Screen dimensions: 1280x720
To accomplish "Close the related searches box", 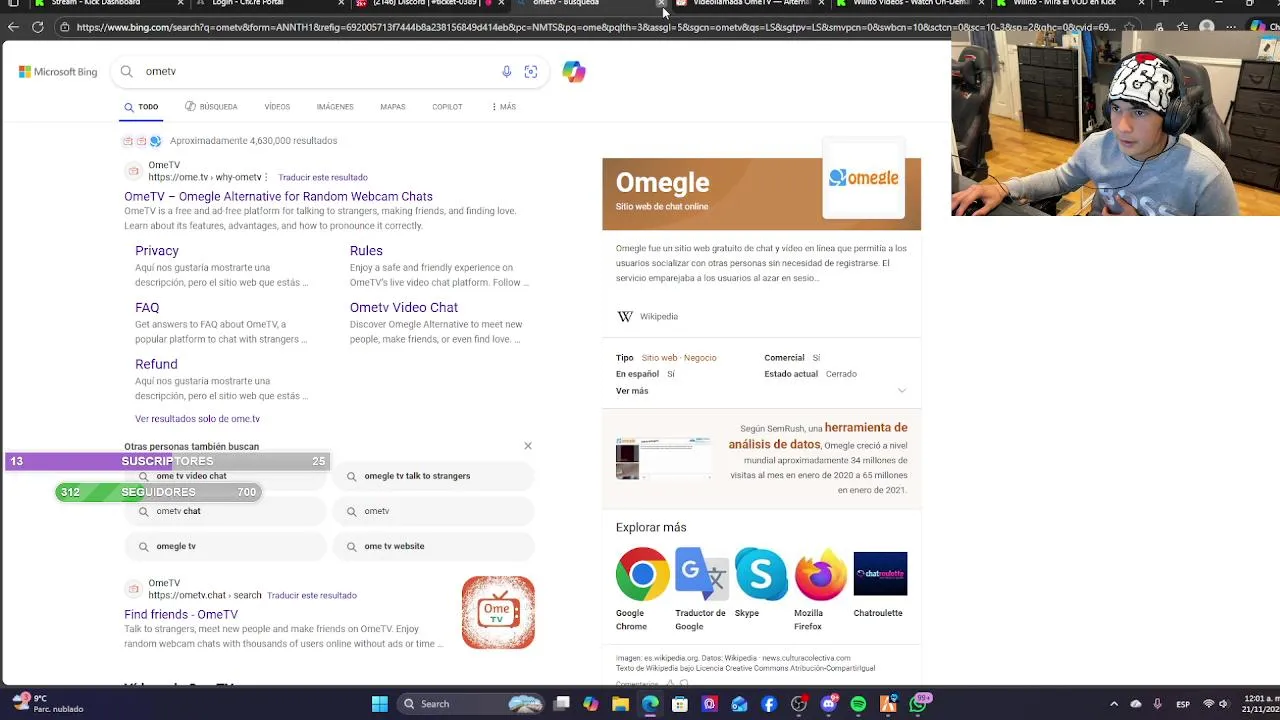I will coord(528,446).
